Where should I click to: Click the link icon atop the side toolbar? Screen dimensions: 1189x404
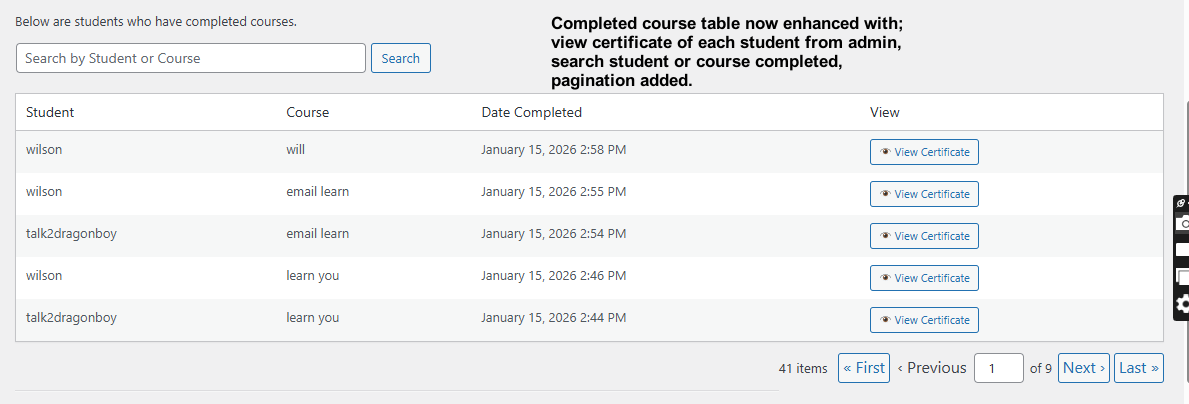[1181, 203]
